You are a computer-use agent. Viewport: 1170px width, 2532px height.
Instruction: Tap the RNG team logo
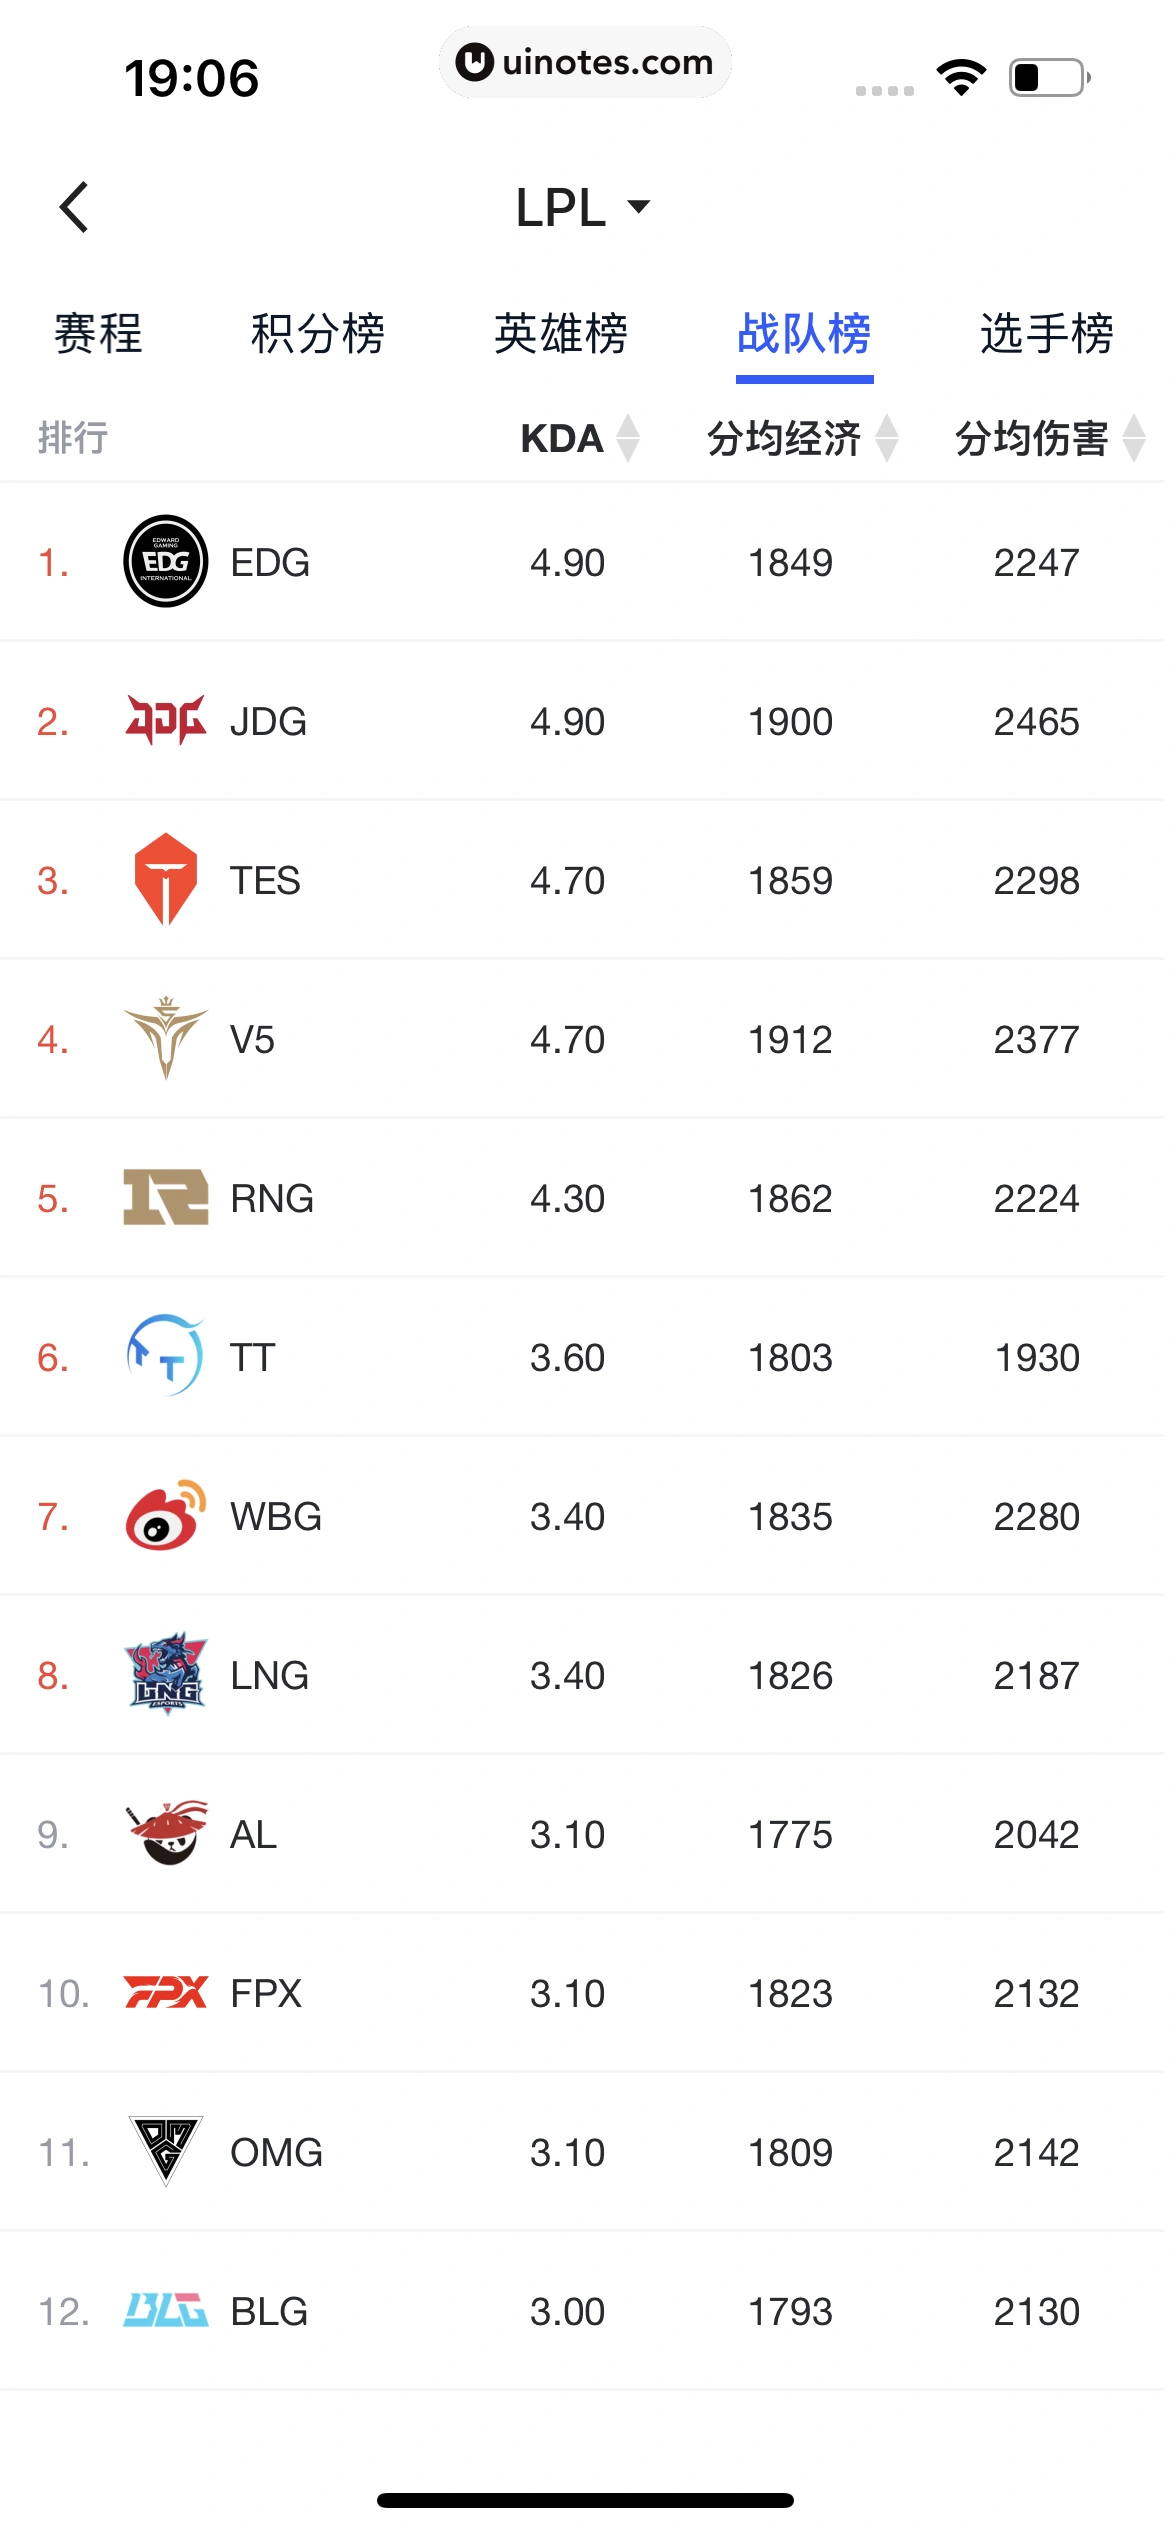click(166, 1197)
